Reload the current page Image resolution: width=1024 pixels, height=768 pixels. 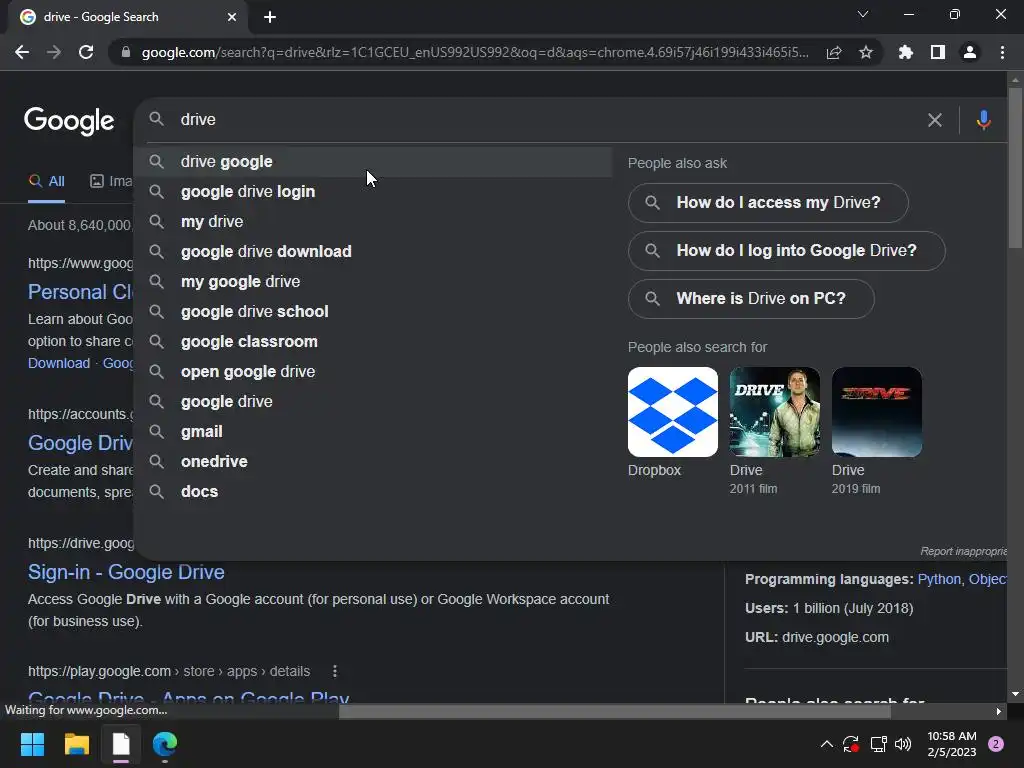pos(86,52)
